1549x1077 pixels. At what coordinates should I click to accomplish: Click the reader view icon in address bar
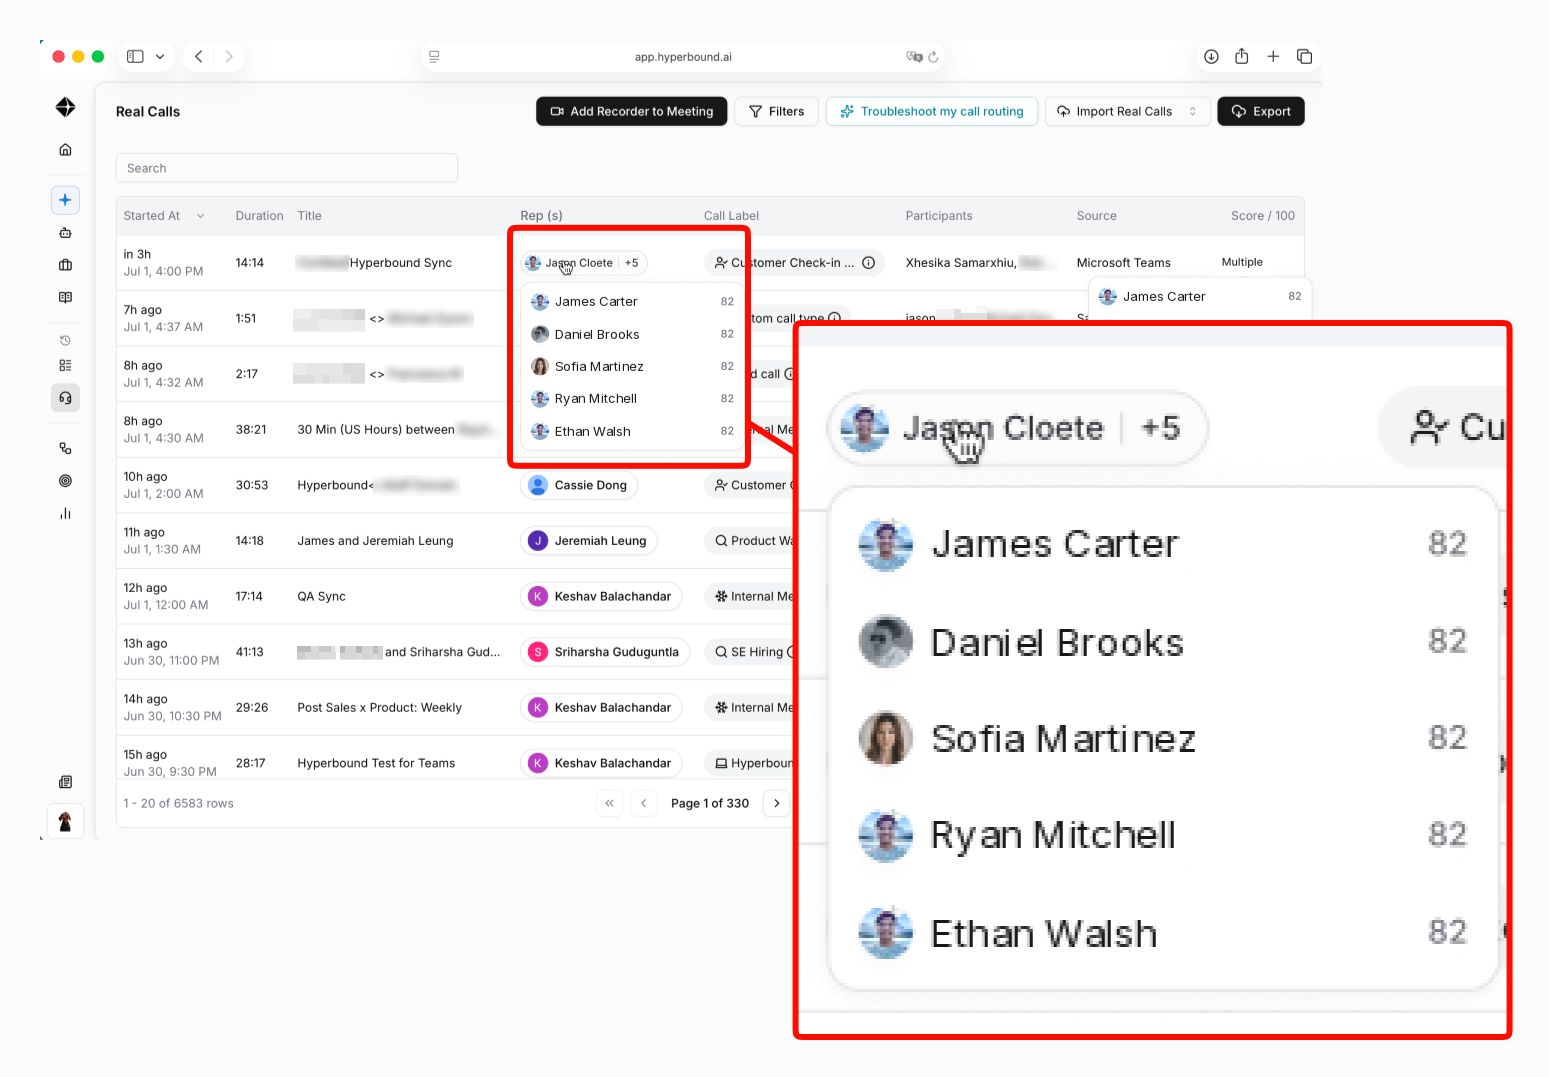point(434,57)
